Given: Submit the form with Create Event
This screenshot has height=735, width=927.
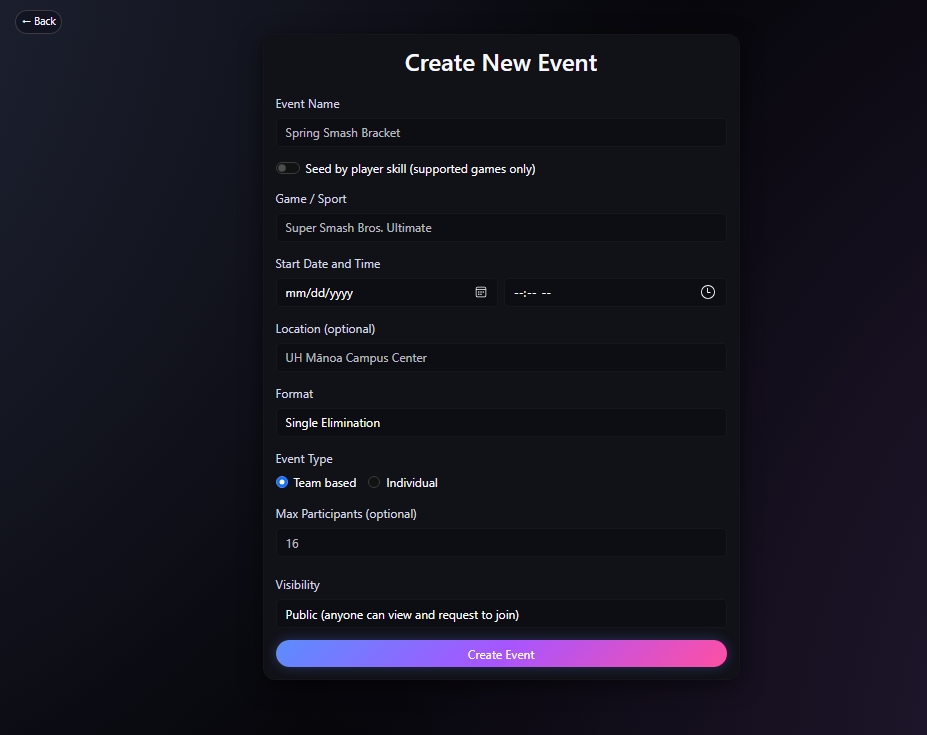Looking at the screenshot, I should pyautogui.click(x=500, y=654).
